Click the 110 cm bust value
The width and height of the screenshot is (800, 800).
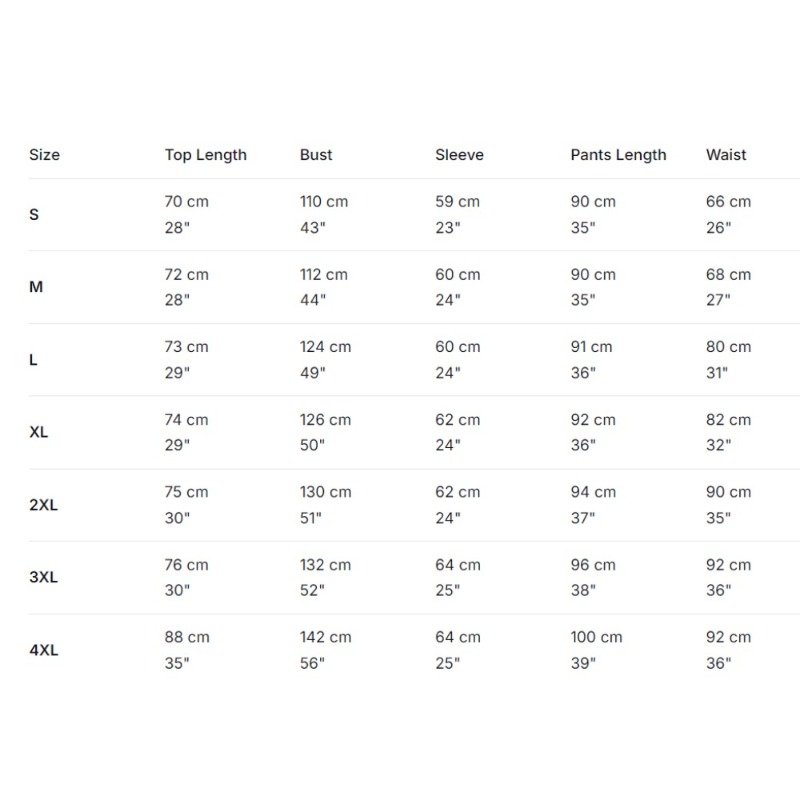(324, 202)
